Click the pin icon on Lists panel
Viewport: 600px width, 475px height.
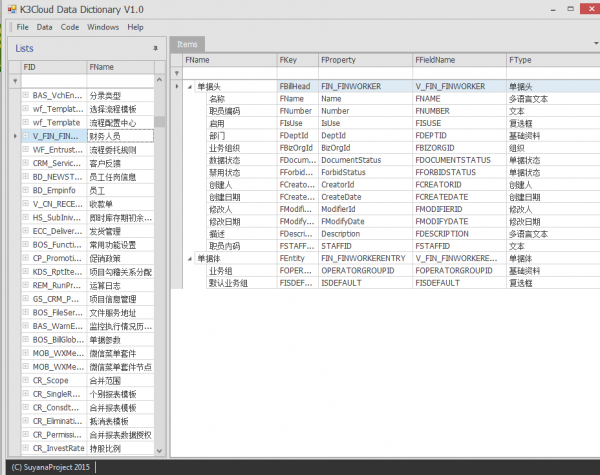pyautogui.click(x=155, y=48)
